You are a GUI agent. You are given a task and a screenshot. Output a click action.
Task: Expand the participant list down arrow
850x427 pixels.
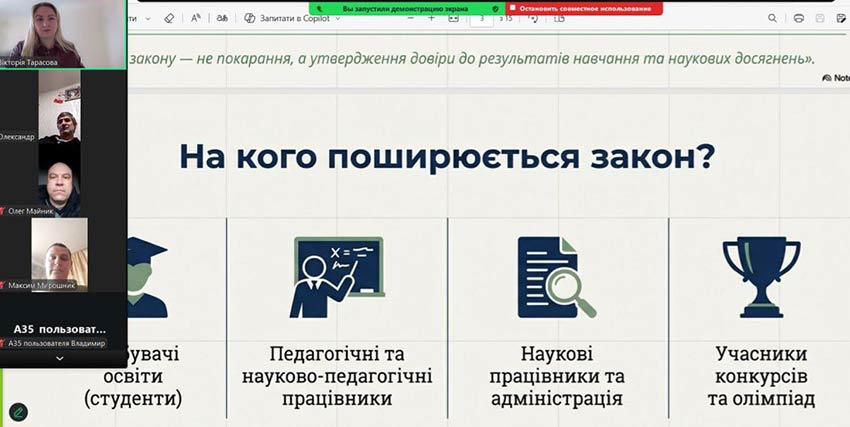(59, 358)
